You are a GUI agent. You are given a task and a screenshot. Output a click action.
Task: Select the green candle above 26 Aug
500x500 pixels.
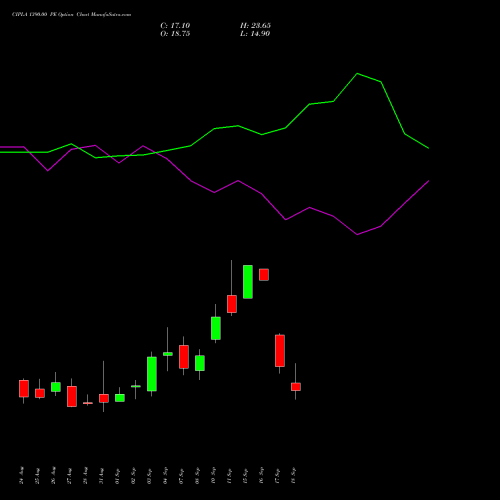[56, 387]
